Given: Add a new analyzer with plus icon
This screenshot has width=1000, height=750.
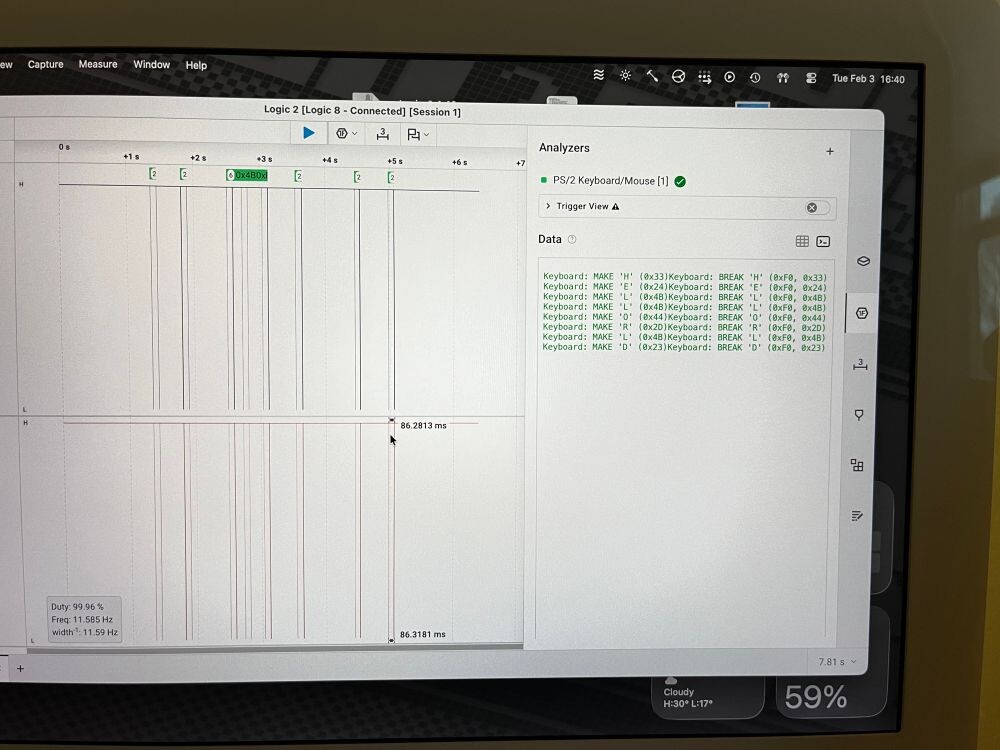Looking at the screenshot, I should (x=829, y=152).
